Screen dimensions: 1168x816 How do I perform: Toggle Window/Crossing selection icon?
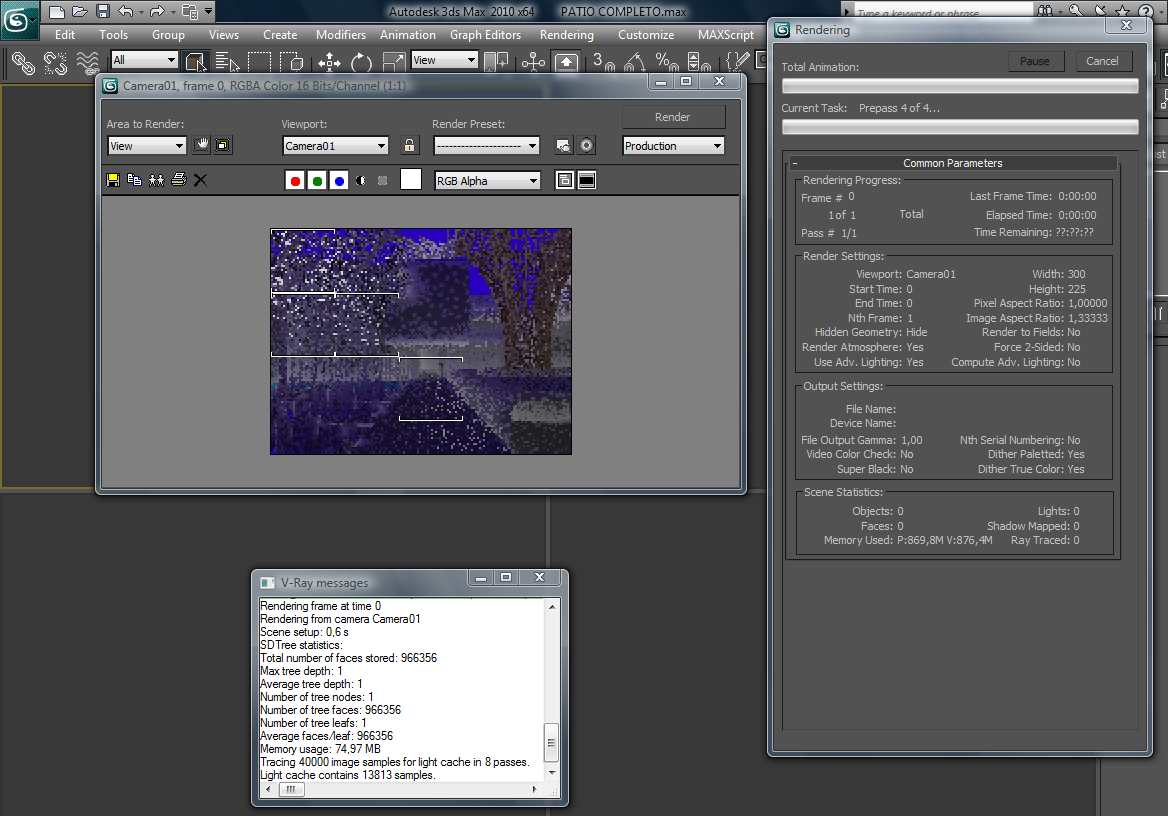(x=291, y=61)
